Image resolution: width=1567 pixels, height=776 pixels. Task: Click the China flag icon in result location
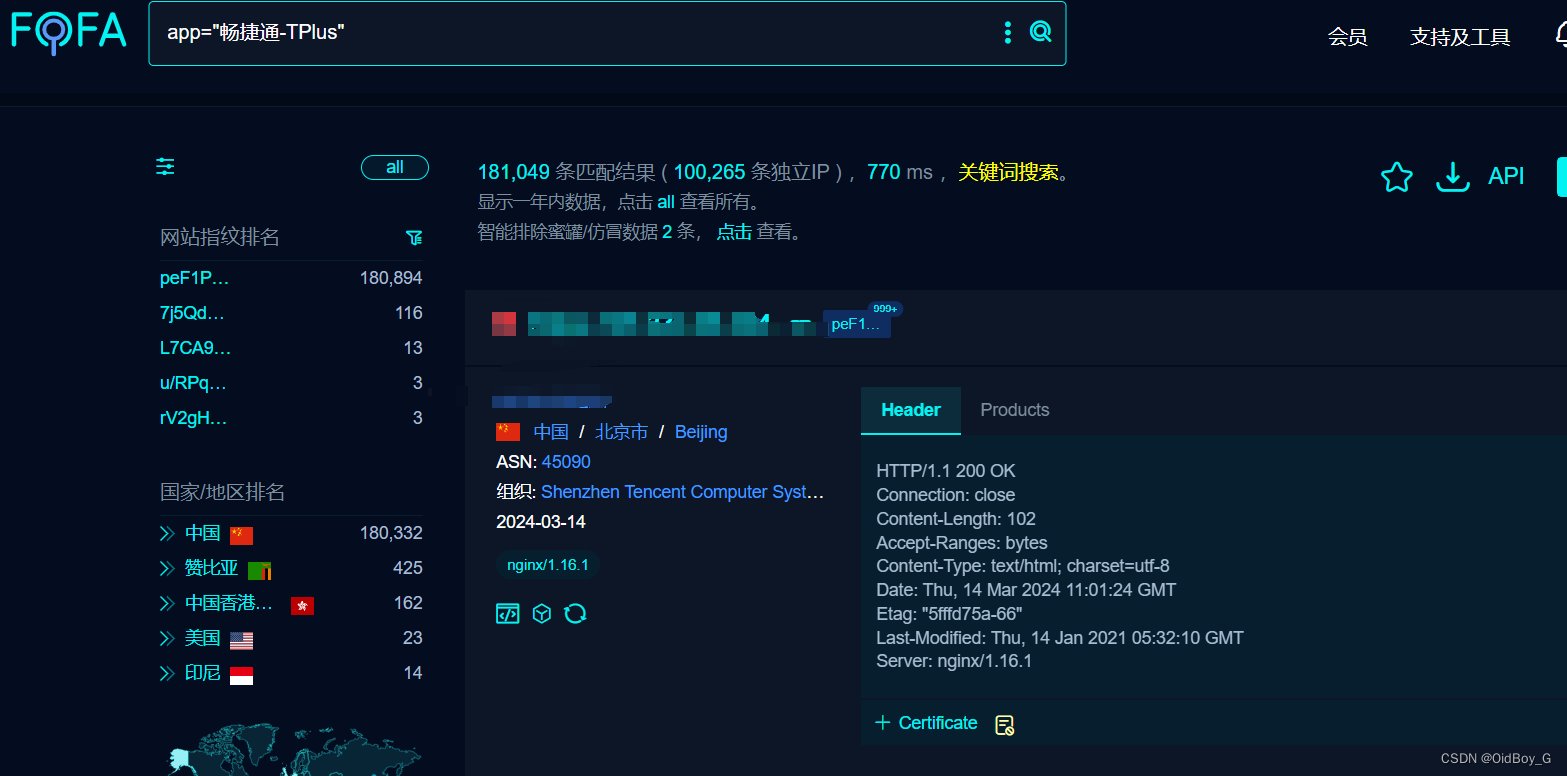pos(508,432)
